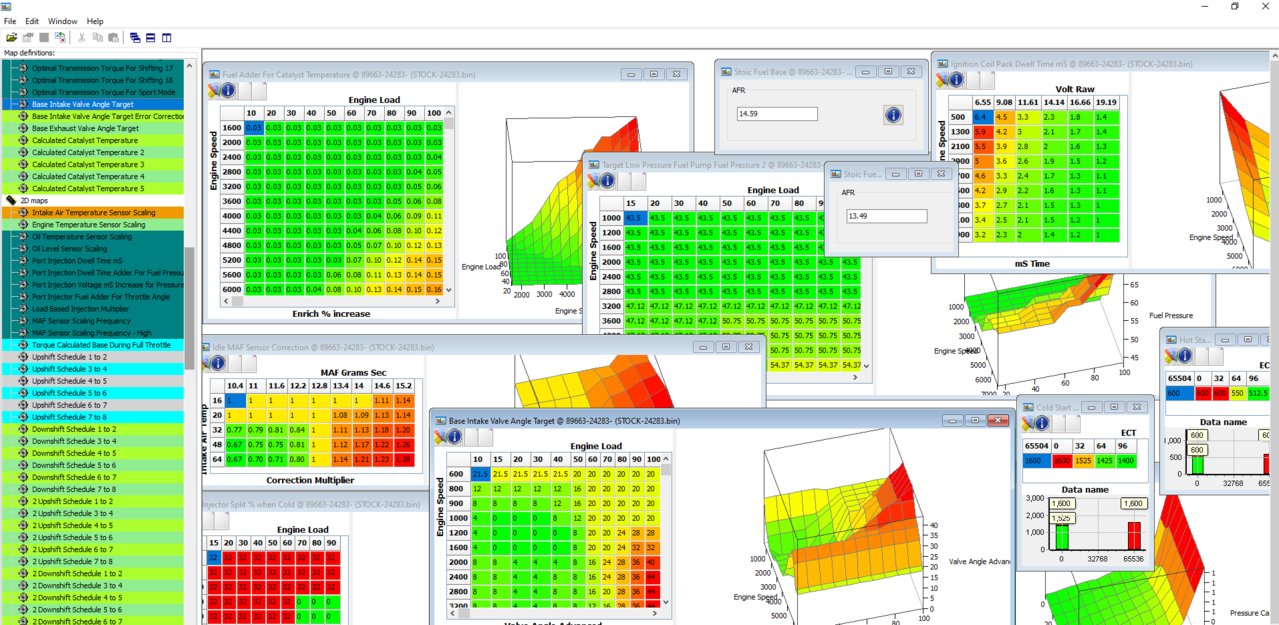Screen dimensions: 1279x625
Task: Click gear icon beside Calculated Catalyst Temperature 2
Action: click(x=24, y=152)
